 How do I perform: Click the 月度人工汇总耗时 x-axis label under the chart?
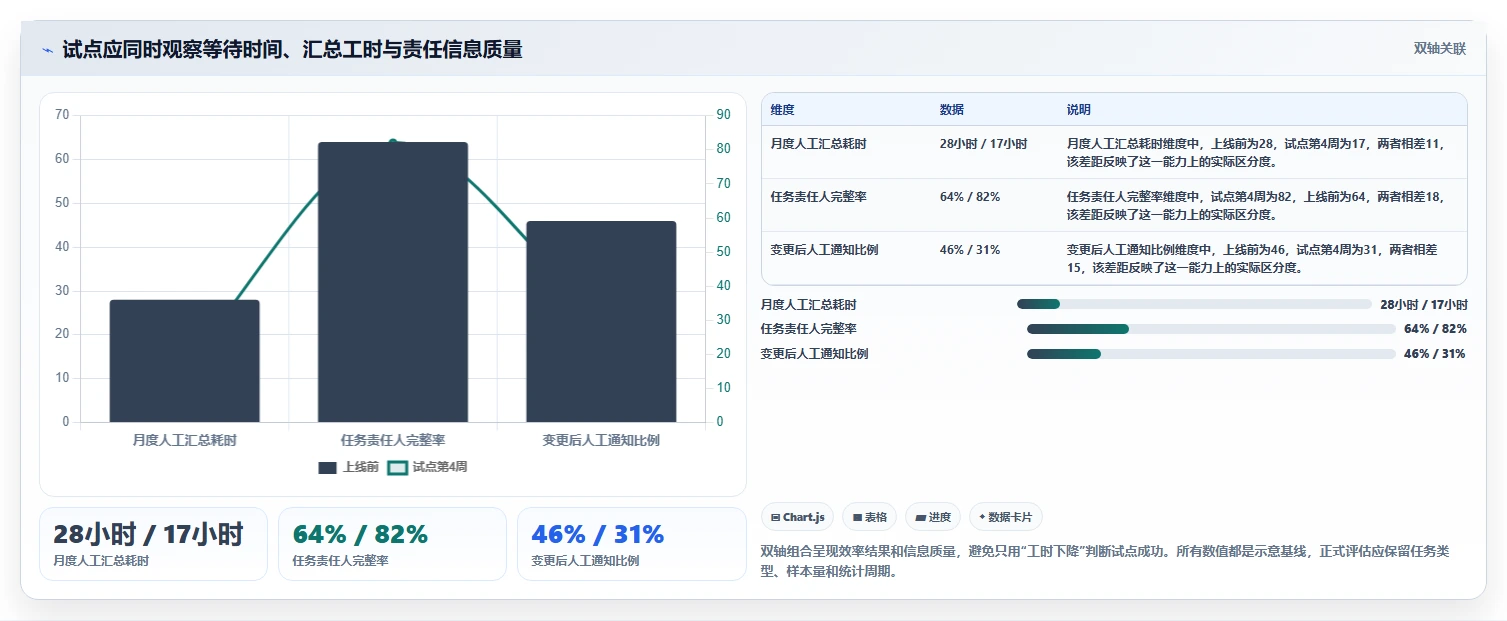(x=184, y=440)
